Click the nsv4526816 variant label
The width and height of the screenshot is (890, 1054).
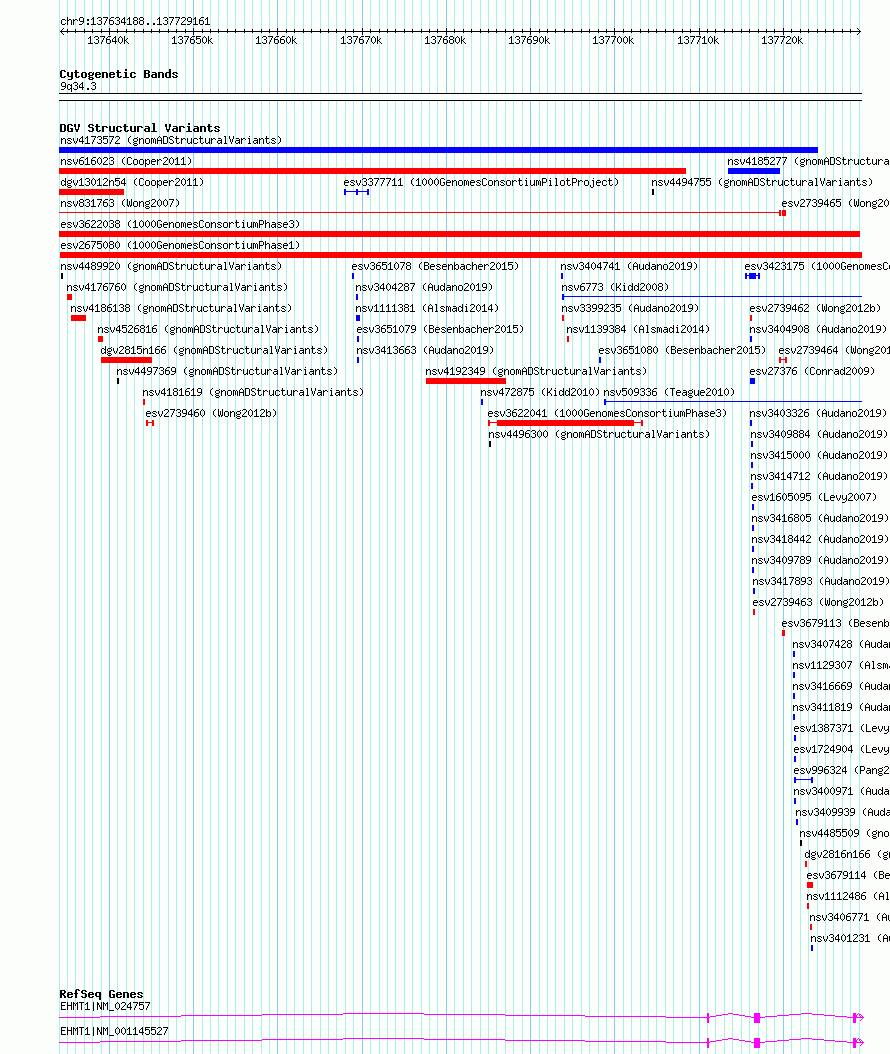tap(208, 329)
